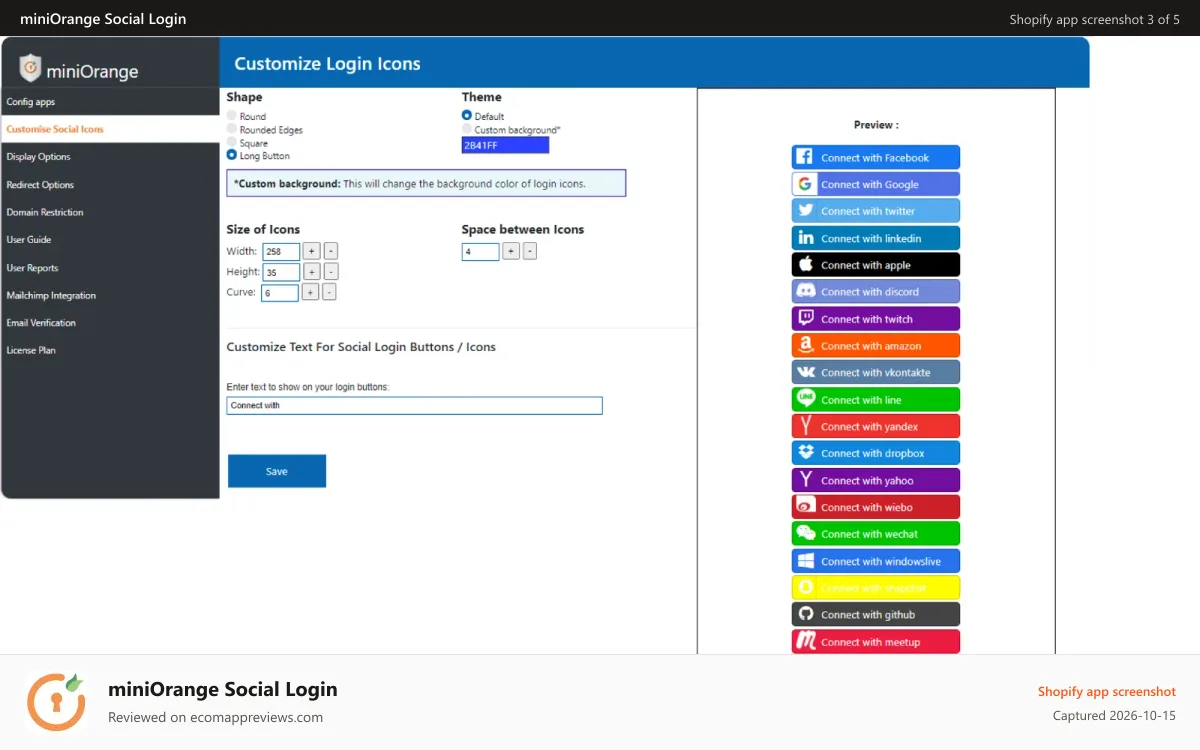
Task: Increase icon Width with plus button
Action: pyautogui.click(x=311, y=251)
